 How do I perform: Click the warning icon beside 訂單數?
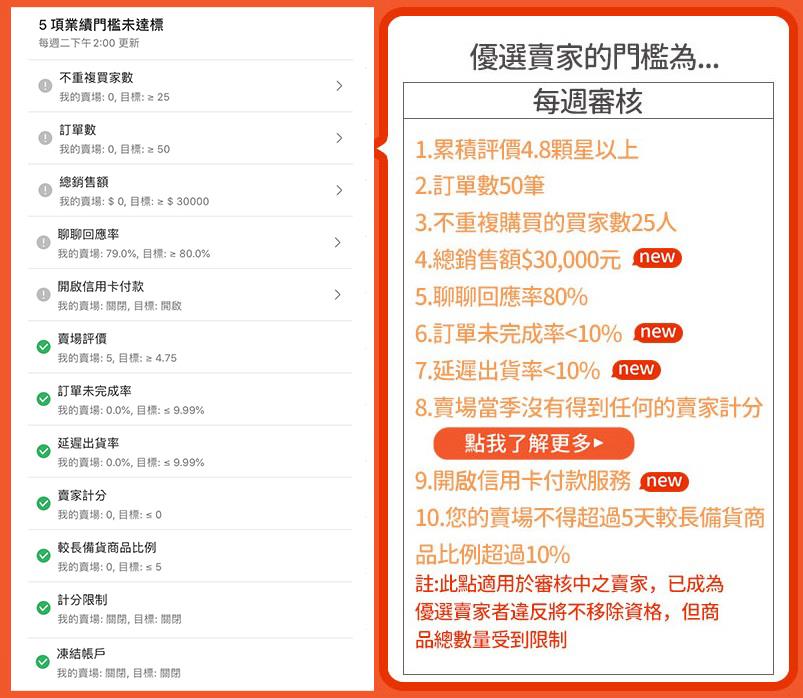44,136
